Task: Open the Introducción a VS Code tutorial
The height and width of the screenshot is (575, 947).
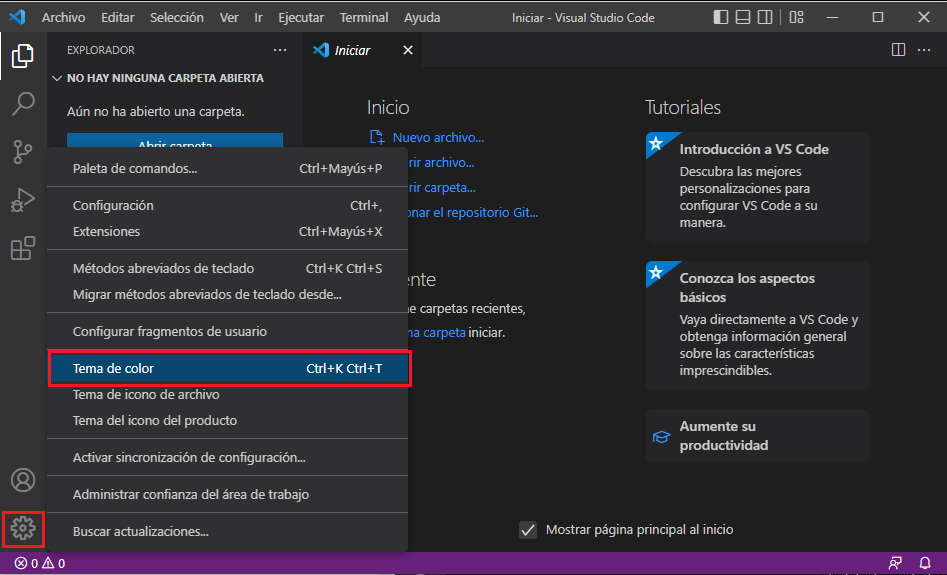Action: pos(757,187)
